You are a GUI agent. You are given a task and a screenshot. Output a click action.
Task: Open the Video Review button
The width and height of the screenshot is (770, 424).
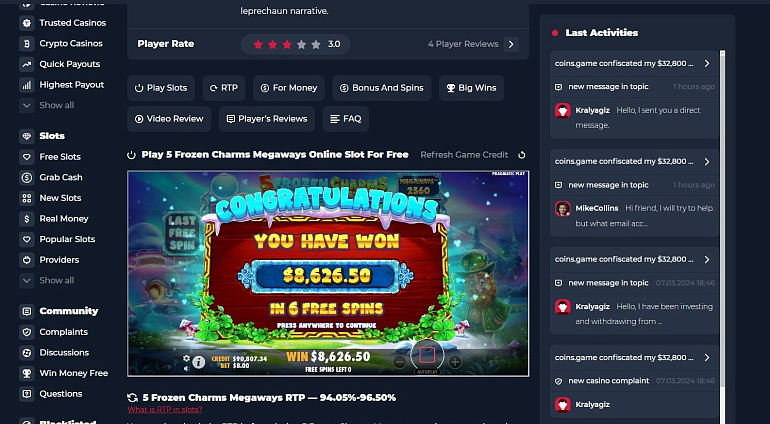169,119
